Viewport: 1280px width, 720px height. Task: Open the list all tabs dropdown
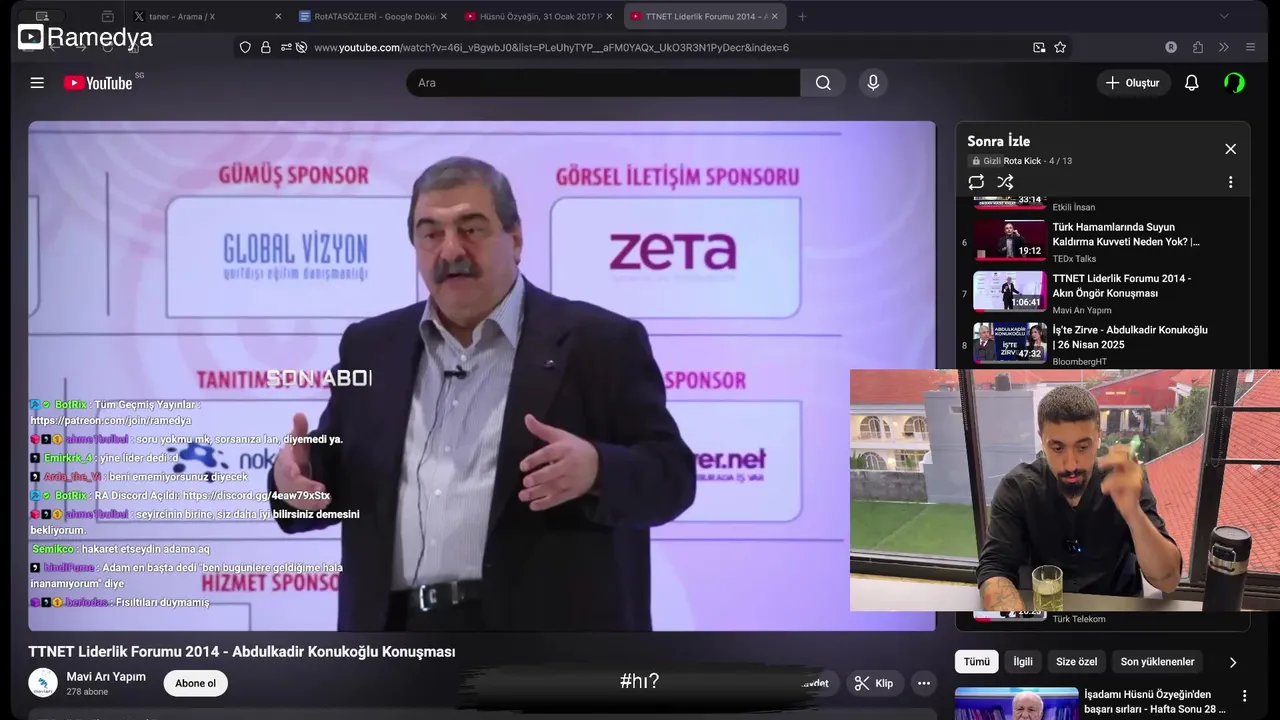[x=1224, y=16]
